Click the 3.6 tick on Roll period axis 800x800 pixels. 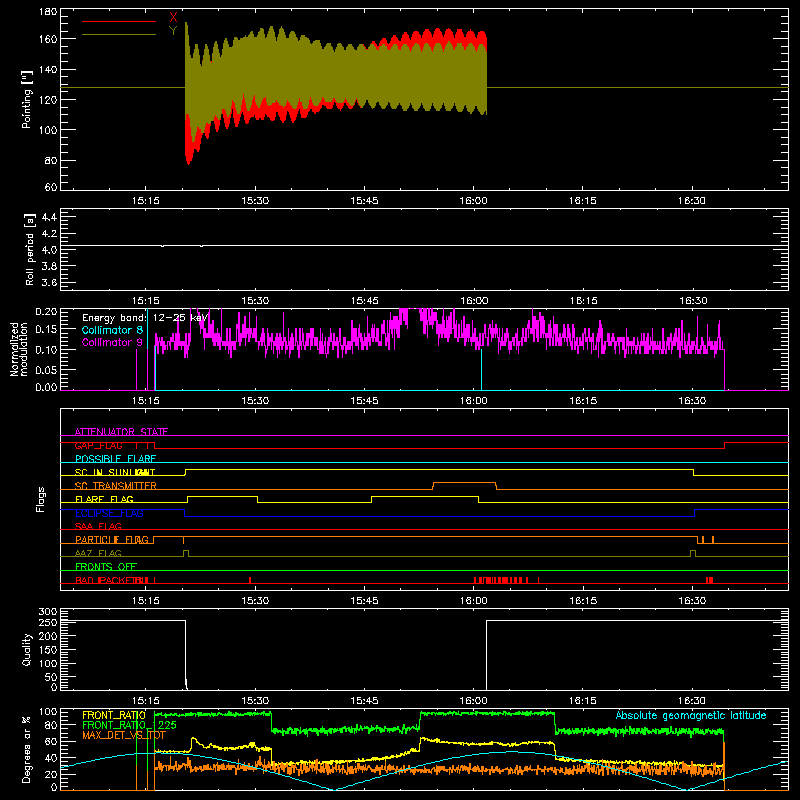click(49, 282)
